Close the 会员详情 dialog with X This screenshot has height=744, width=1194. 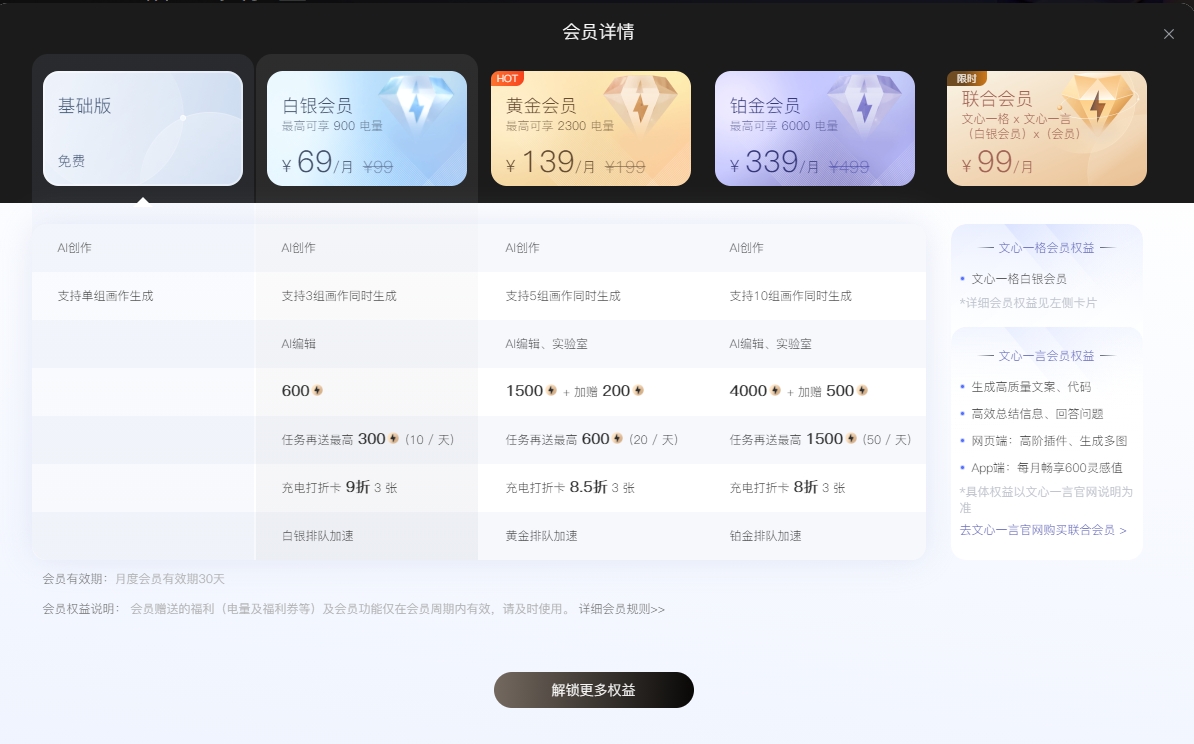1168,34
